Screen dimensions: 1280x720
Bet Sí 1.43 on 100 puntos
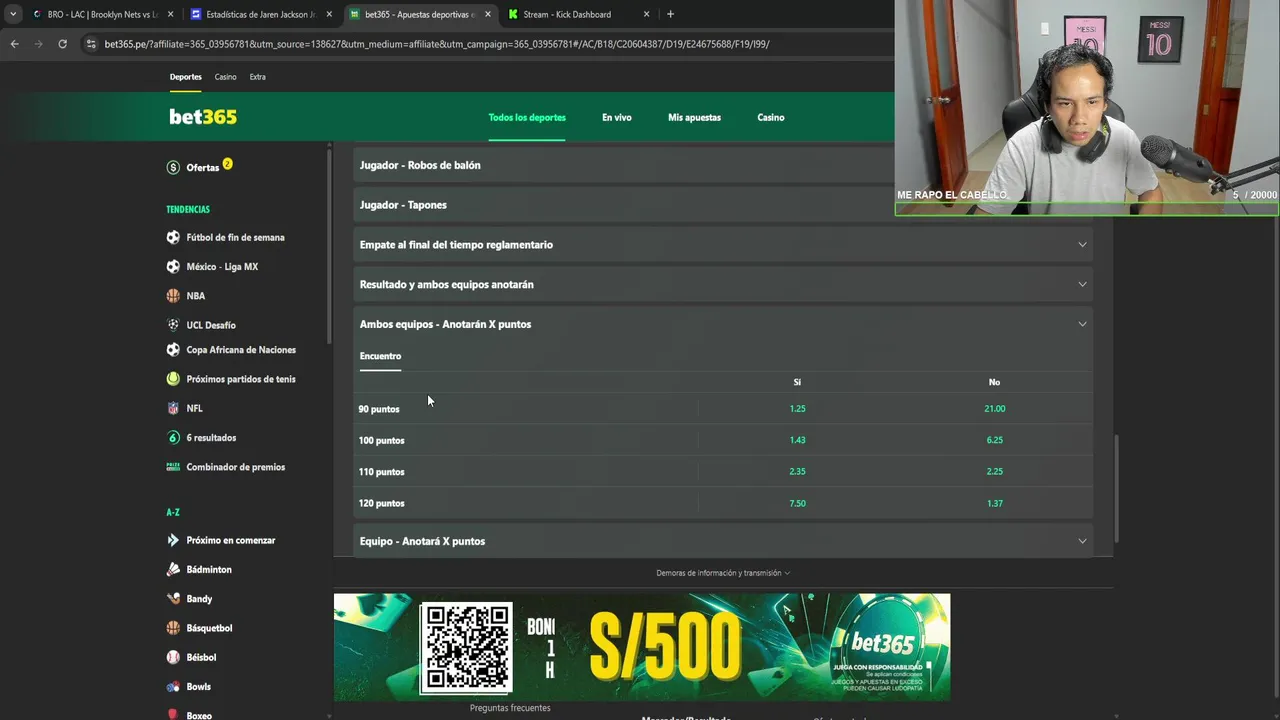tap(797, 440)
